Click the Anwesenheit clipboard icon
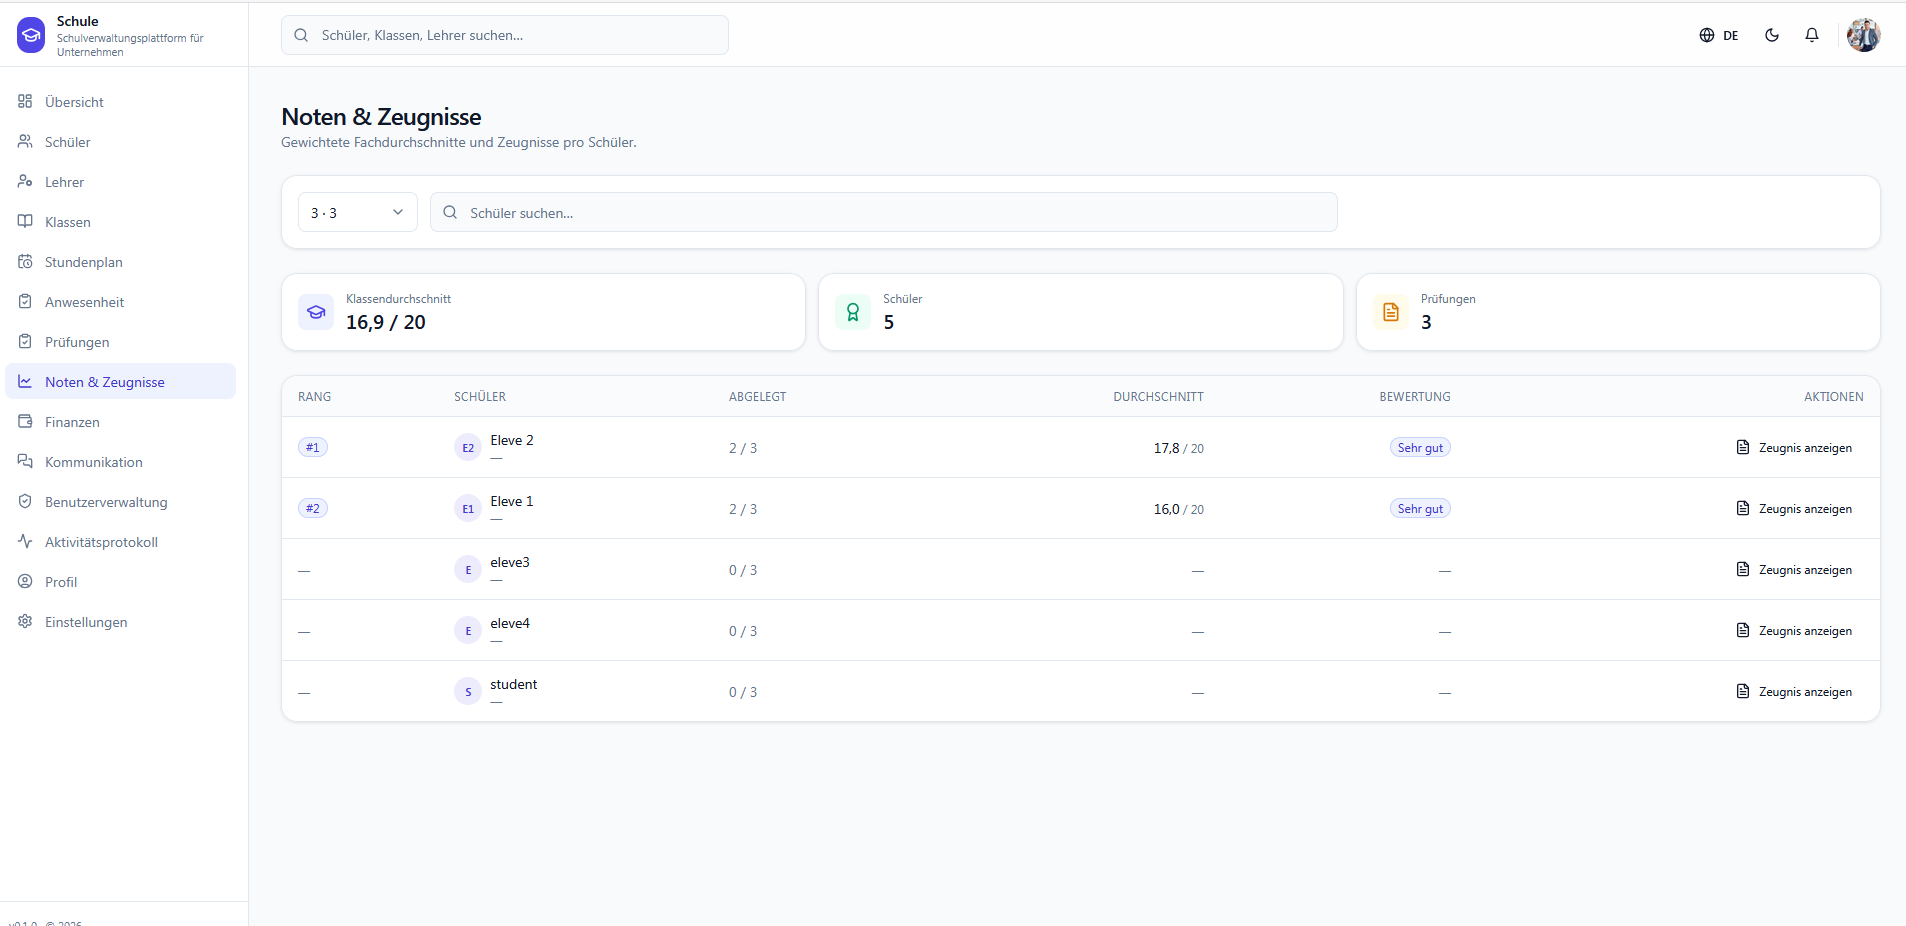The height and width of the screenshot is (926, 1906). (25, 301)
